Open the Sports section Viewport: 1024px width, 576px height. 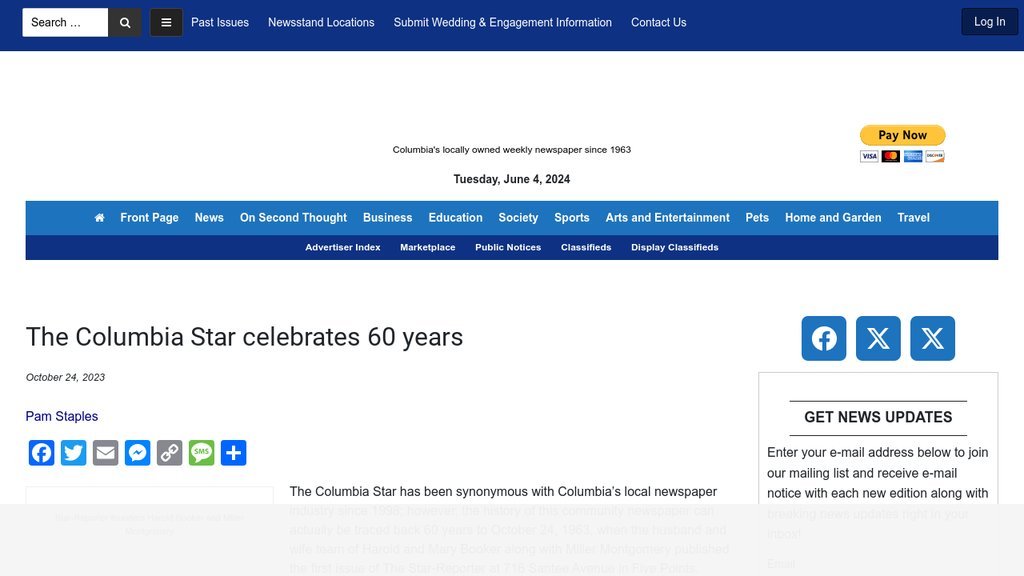click(x=572, y=217)
